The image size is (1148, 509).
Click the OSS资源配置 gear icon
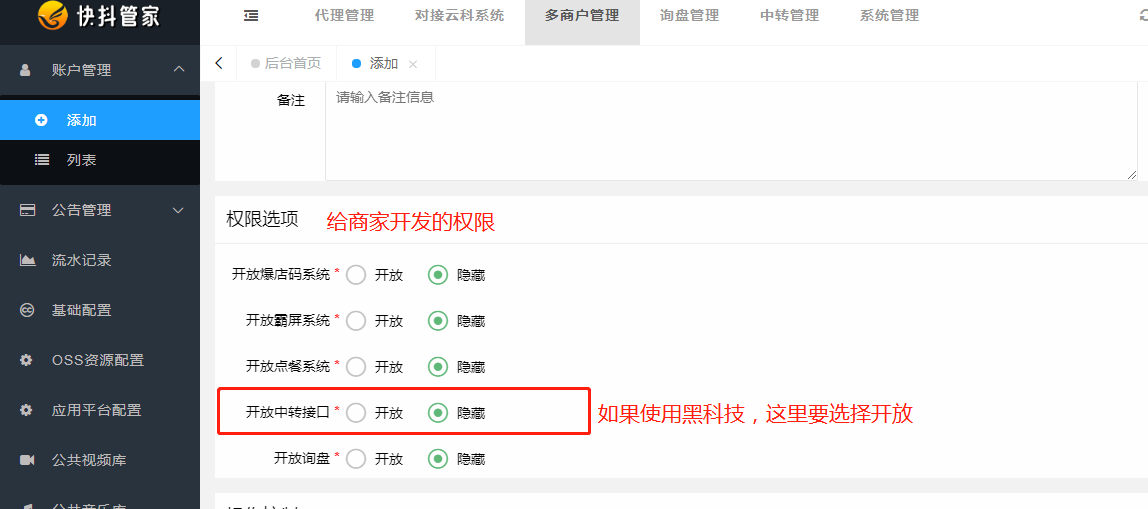coord(26,360)
